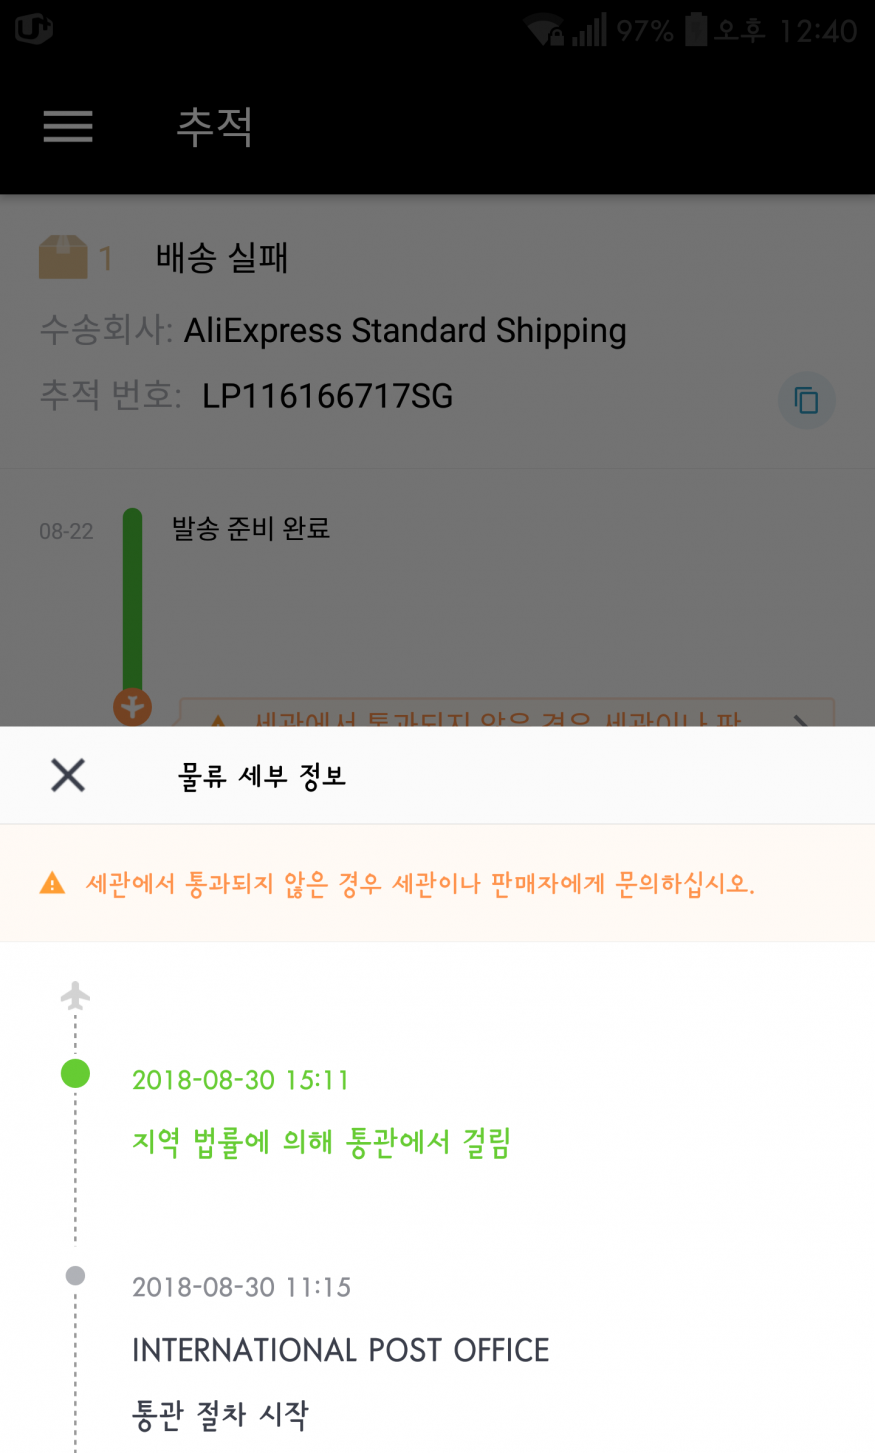Tap the package box icon
The image size is (875, 1453).
(x=63, y=258)
